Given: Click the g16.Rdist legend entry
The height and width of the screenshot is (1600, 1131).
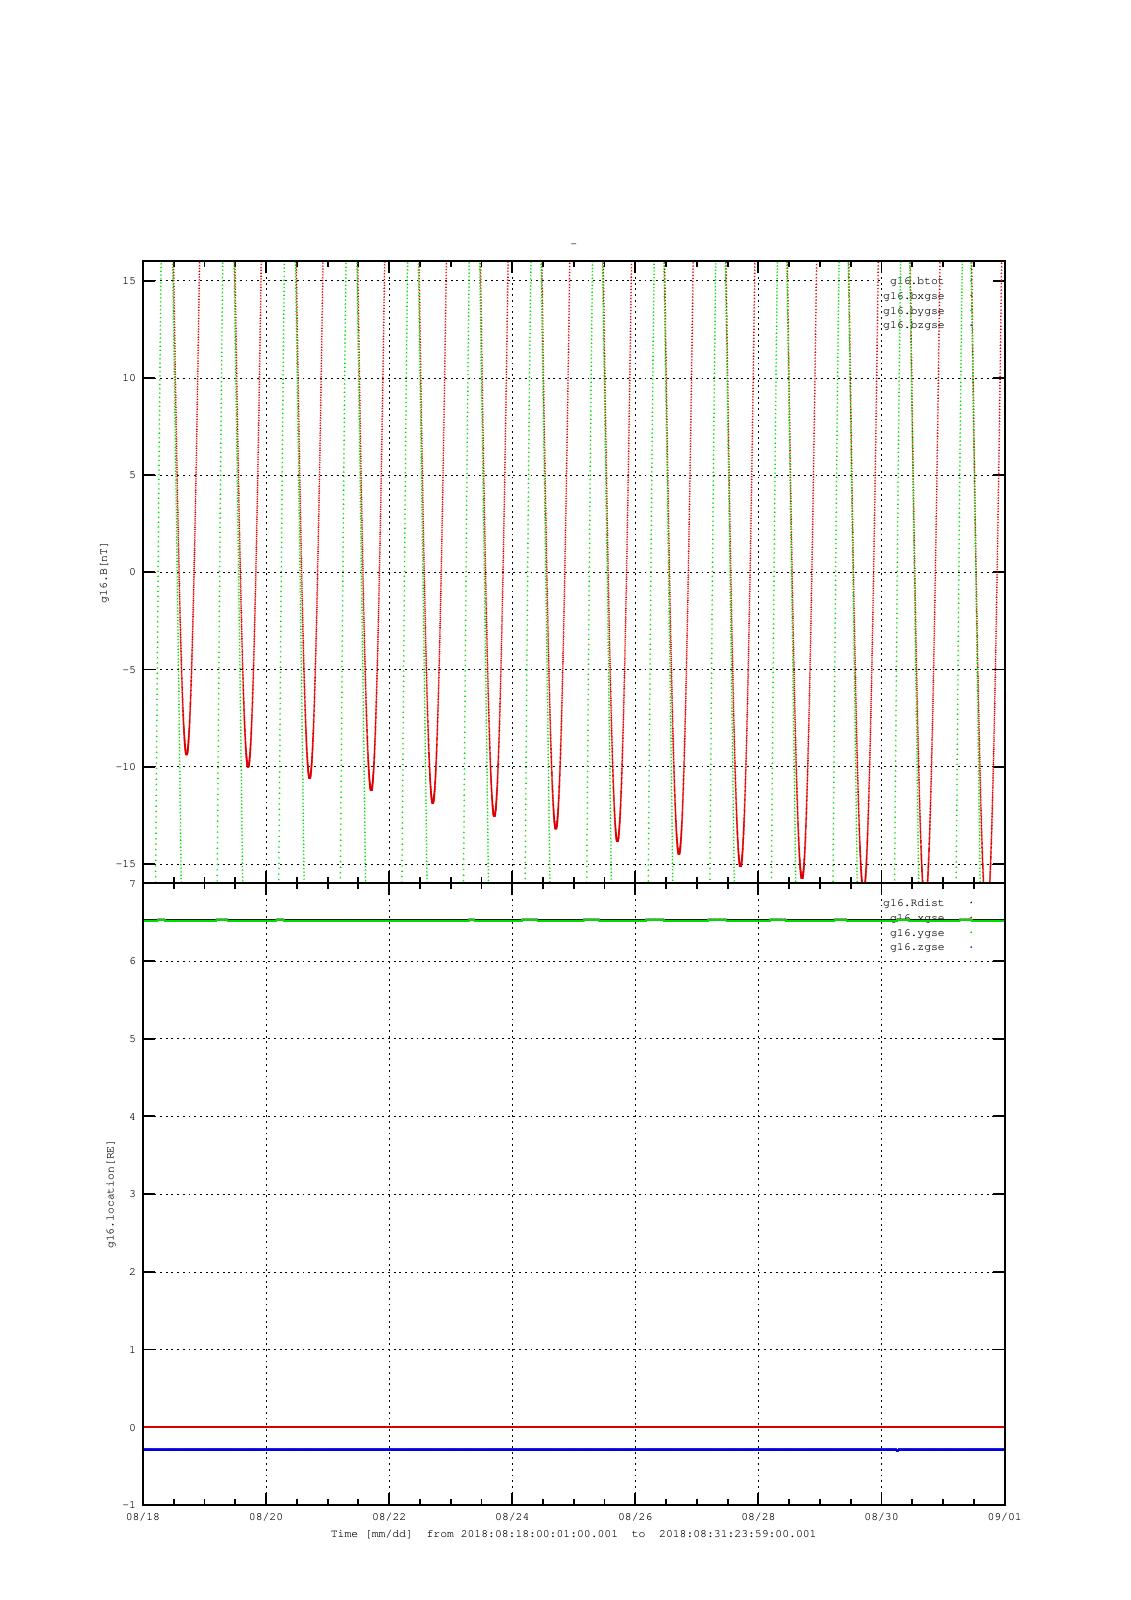Looking at the screenshot, I should point(913,903).
